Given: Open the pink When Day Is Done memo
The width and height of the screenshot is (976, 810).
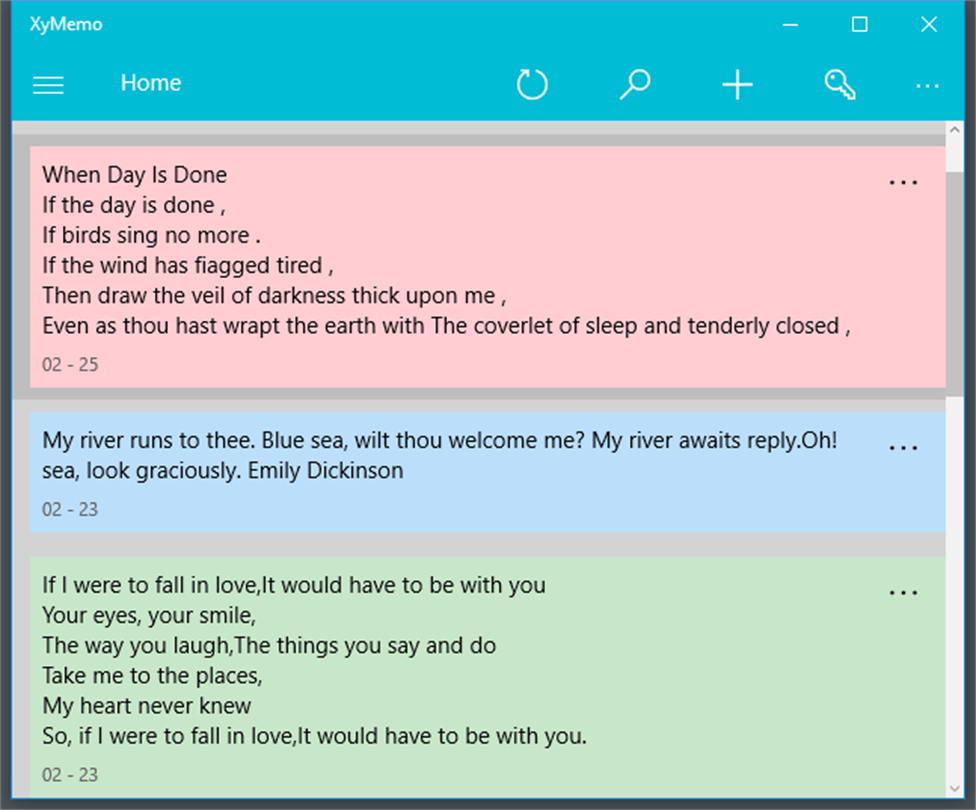Looking at the screenshot, I should click(x=487, y=267).
